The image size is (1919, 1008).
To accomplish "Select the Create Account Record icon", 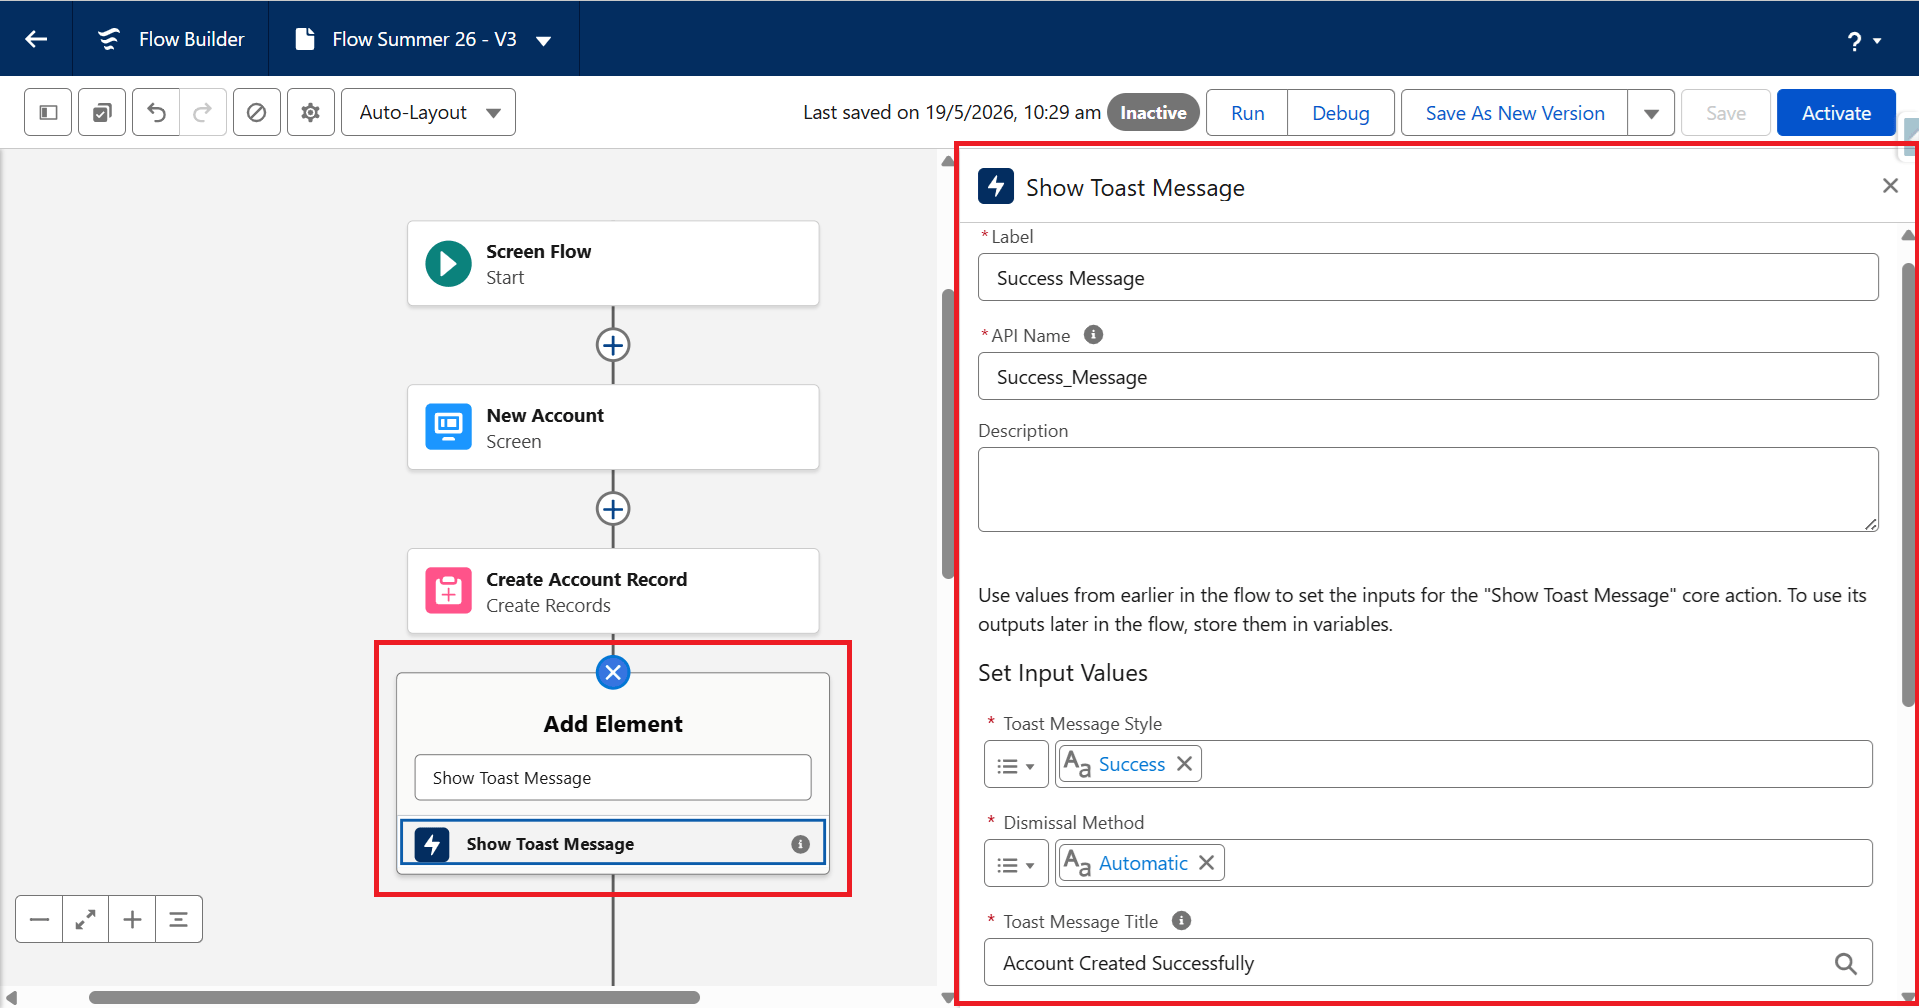I will click(x=448, y=592).
